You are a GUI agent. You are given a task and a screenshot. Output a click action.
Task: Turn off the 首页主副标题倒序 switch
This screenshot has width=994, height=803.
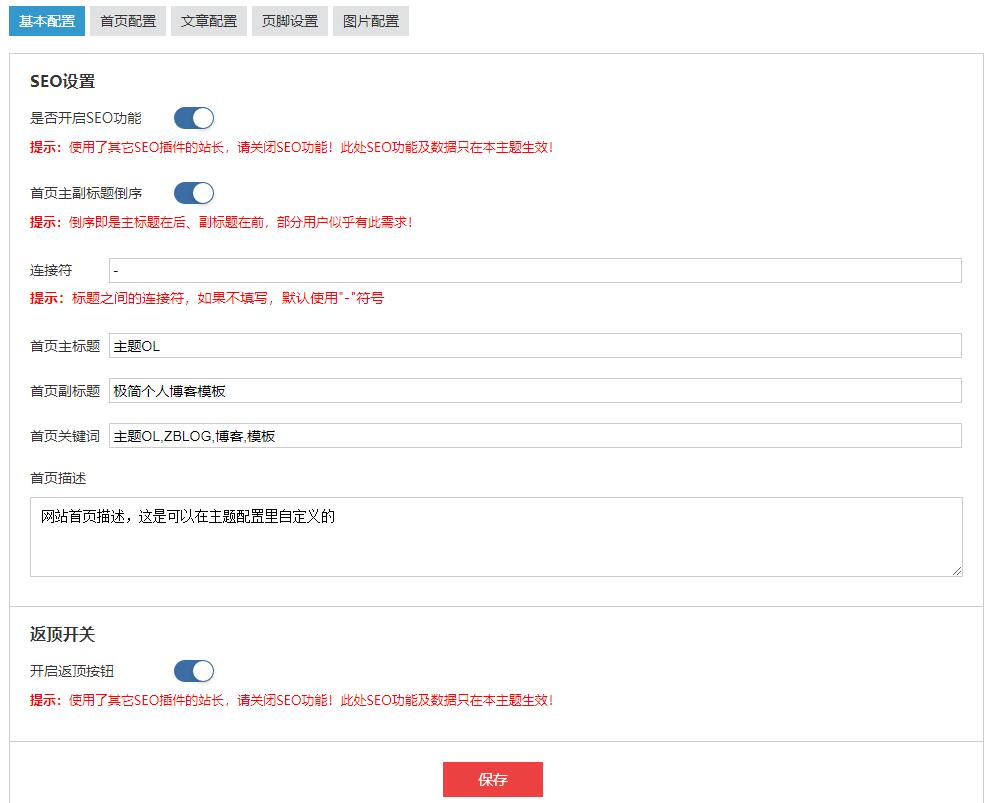click(x=194, y=193)
